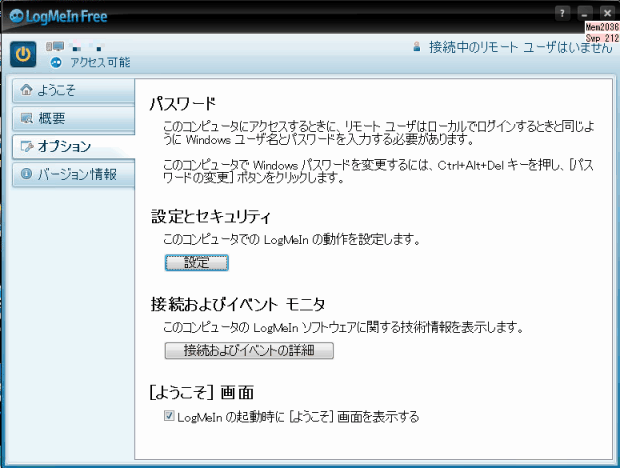The image size is (620, 468).
Task: Open help with the question mark button
Action: click(562, 13)
